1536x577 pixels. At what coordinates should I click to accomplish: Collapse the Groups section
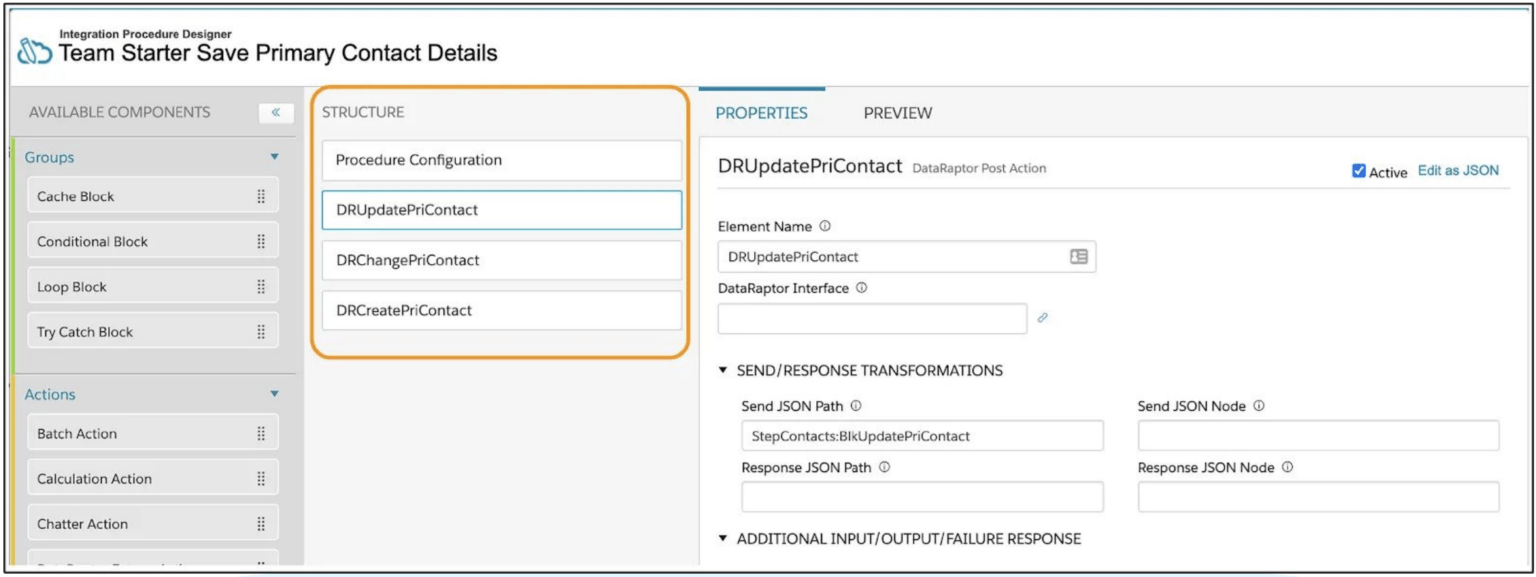[x=275, y=157]
